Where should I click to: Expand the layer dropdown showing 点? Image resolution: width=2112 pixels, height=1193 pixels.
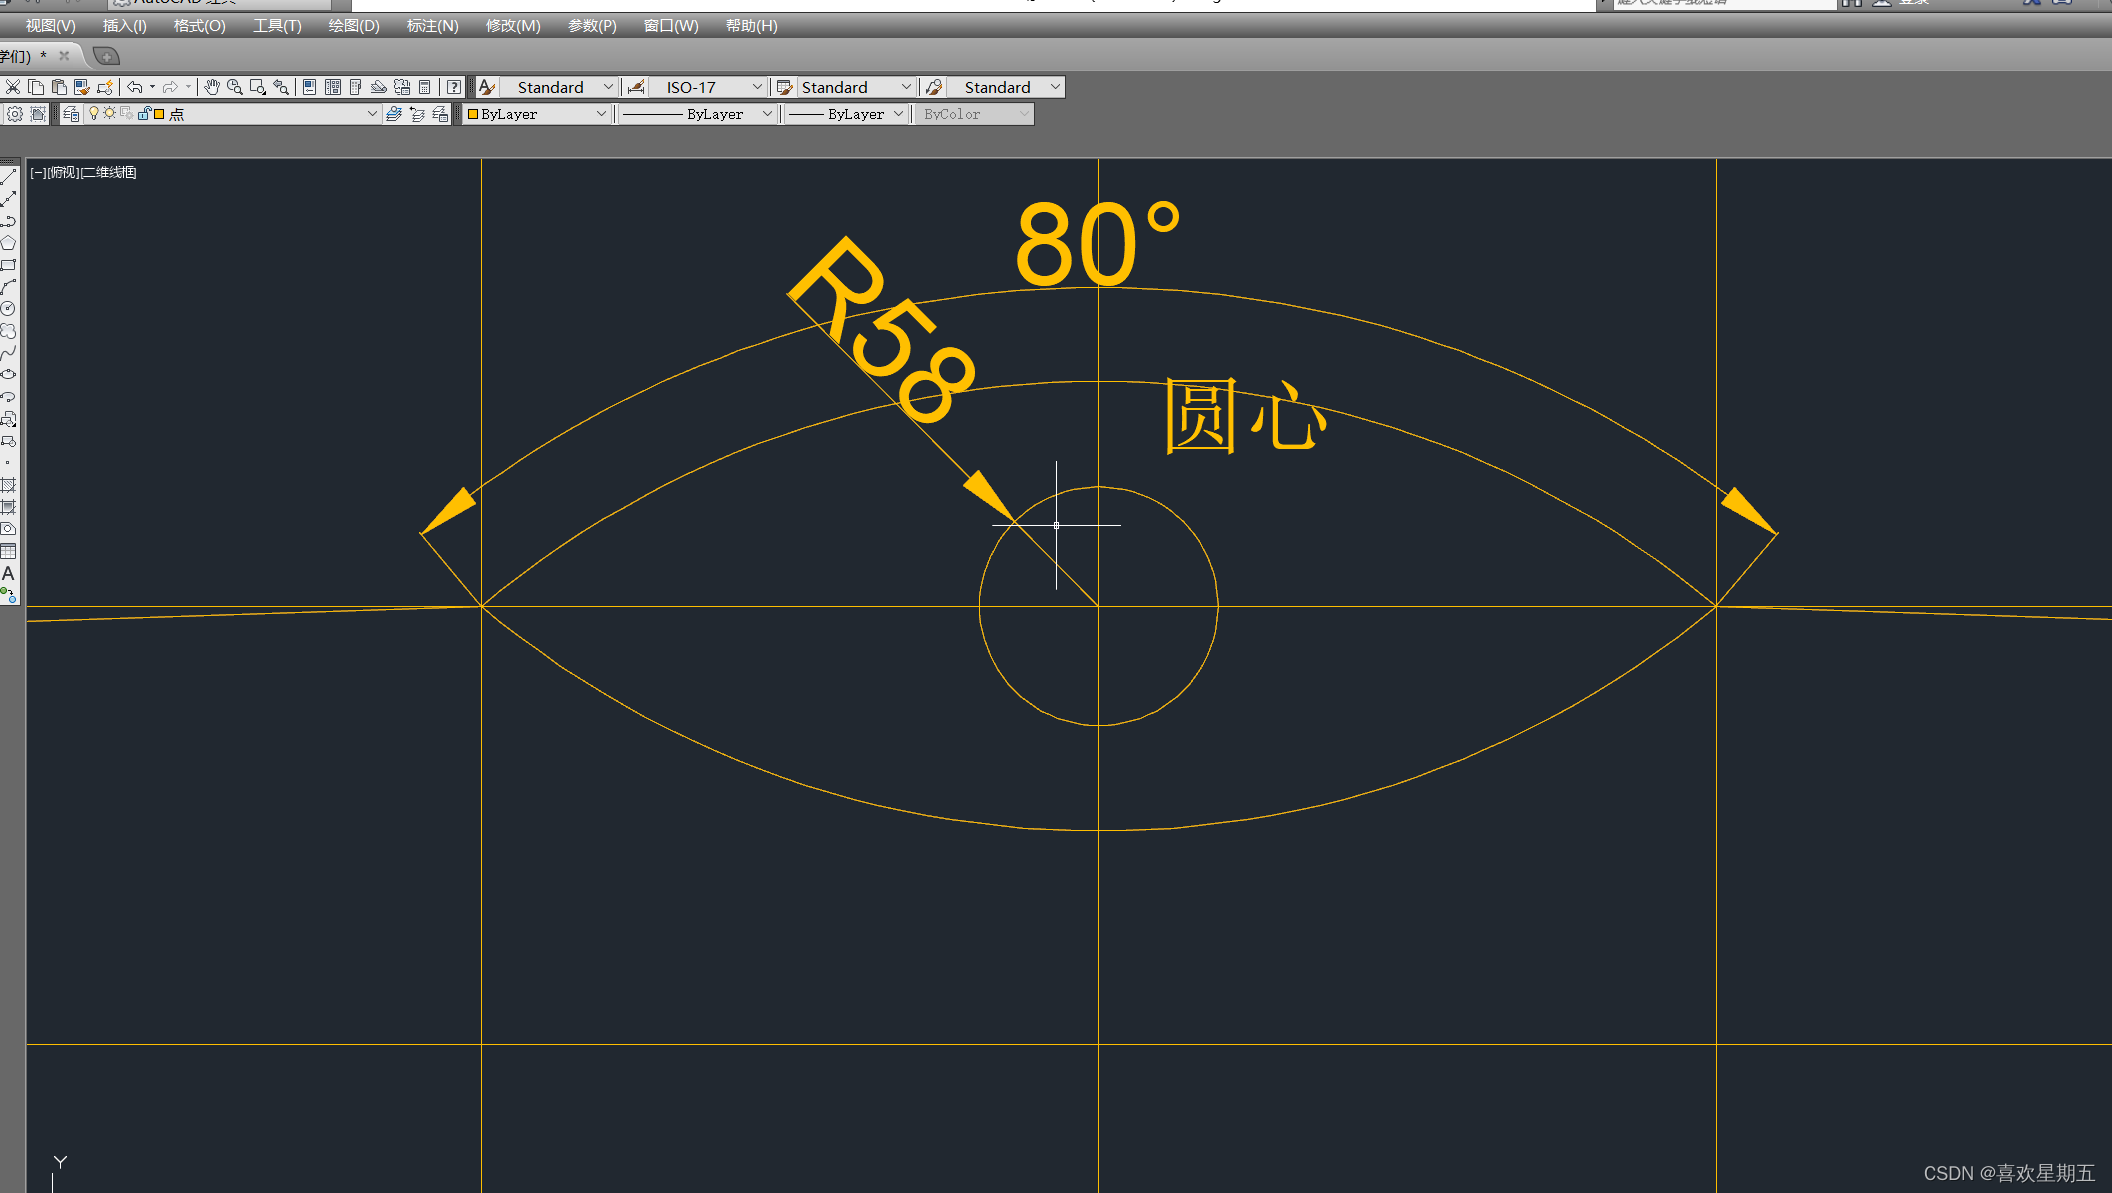coord(372,114)
